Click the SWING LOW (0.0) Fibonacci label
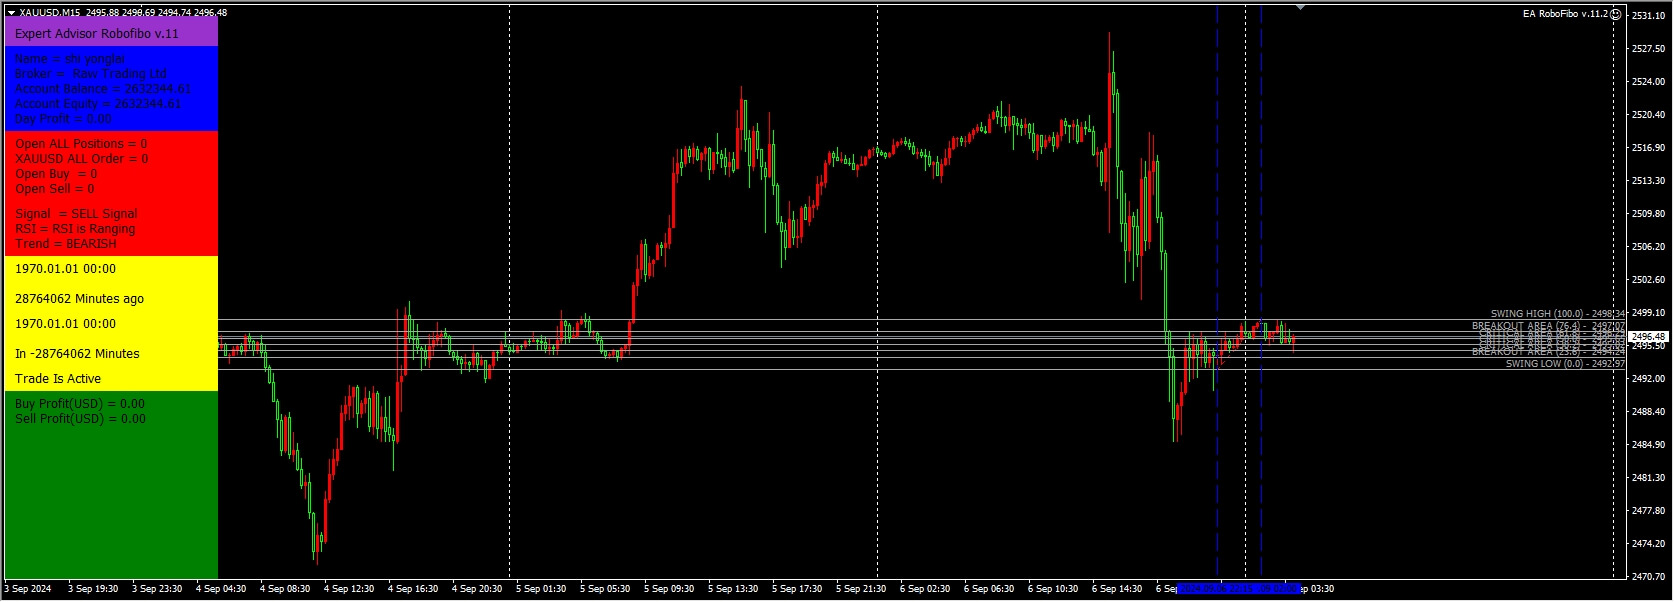The image size is (1674, 602). pos(1565,364)
